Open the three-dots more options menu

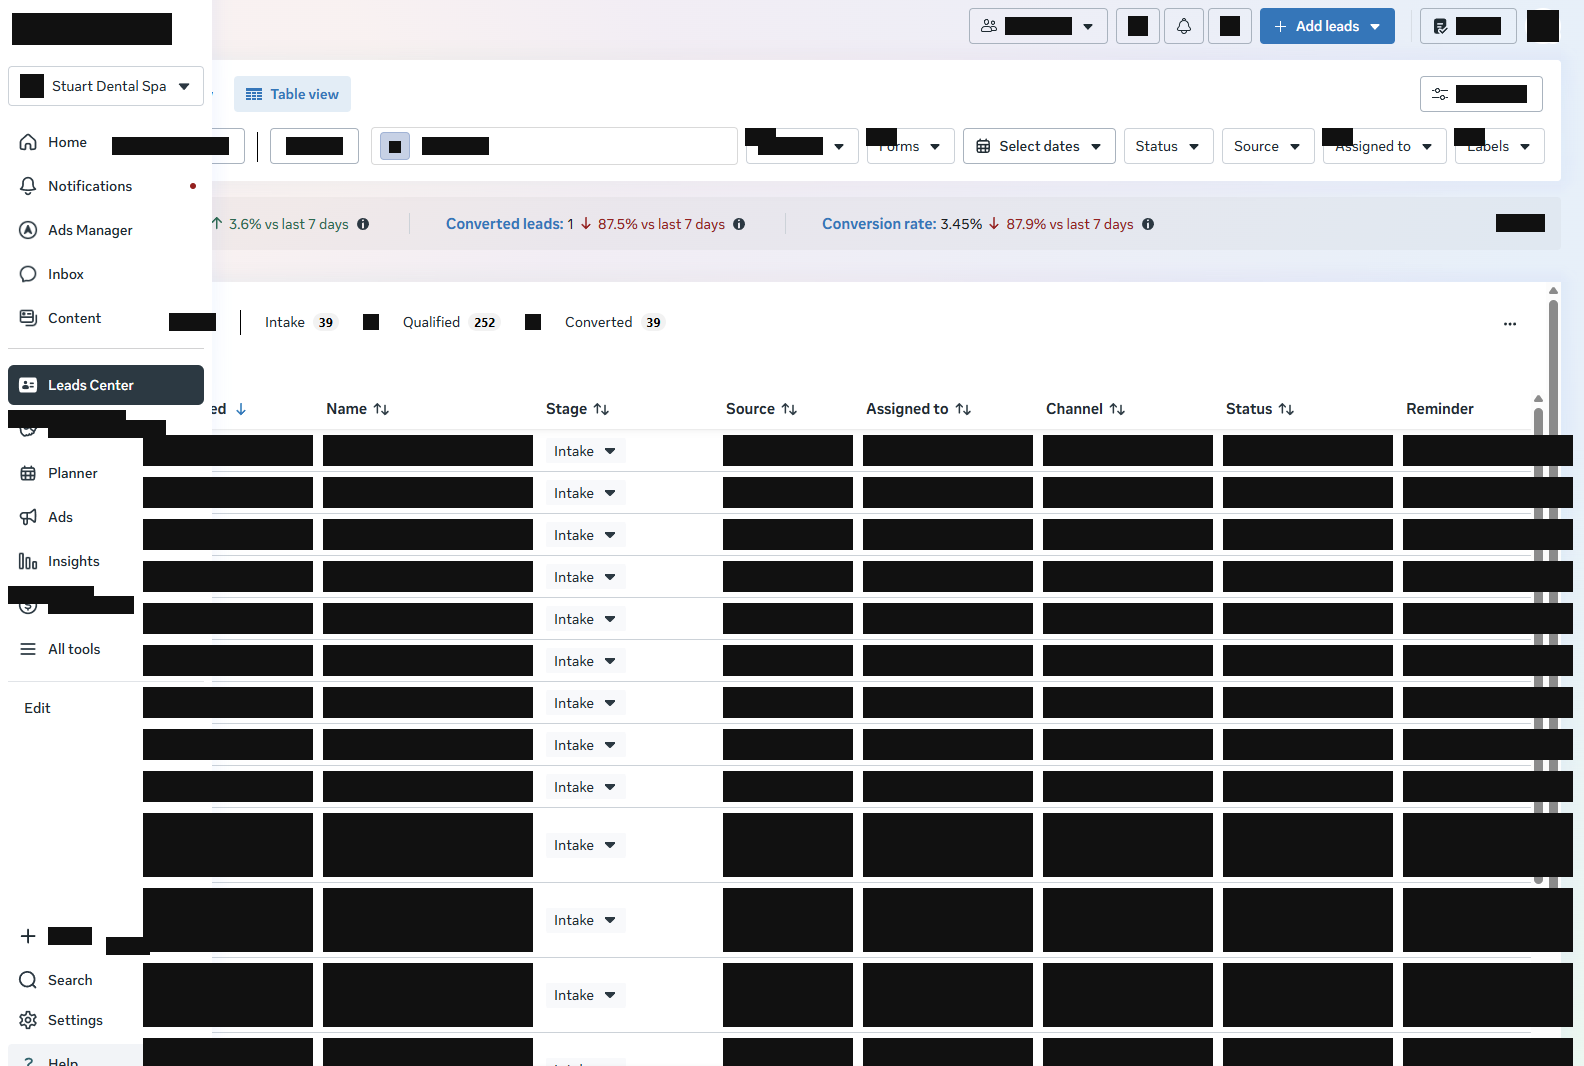[x=1510, y=323]
